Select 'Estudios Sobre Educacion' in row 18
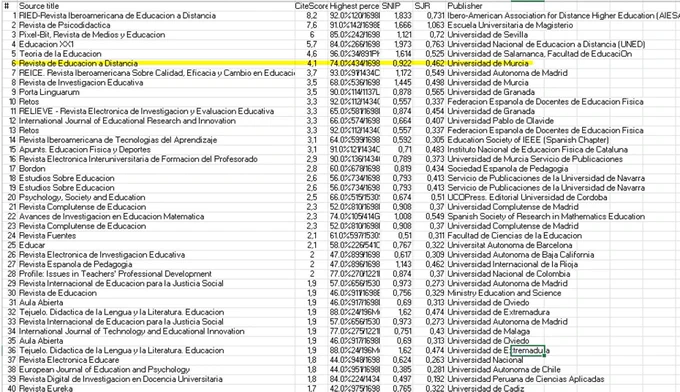This screenshot has width=680, height=392. click(x=67, y=178)
